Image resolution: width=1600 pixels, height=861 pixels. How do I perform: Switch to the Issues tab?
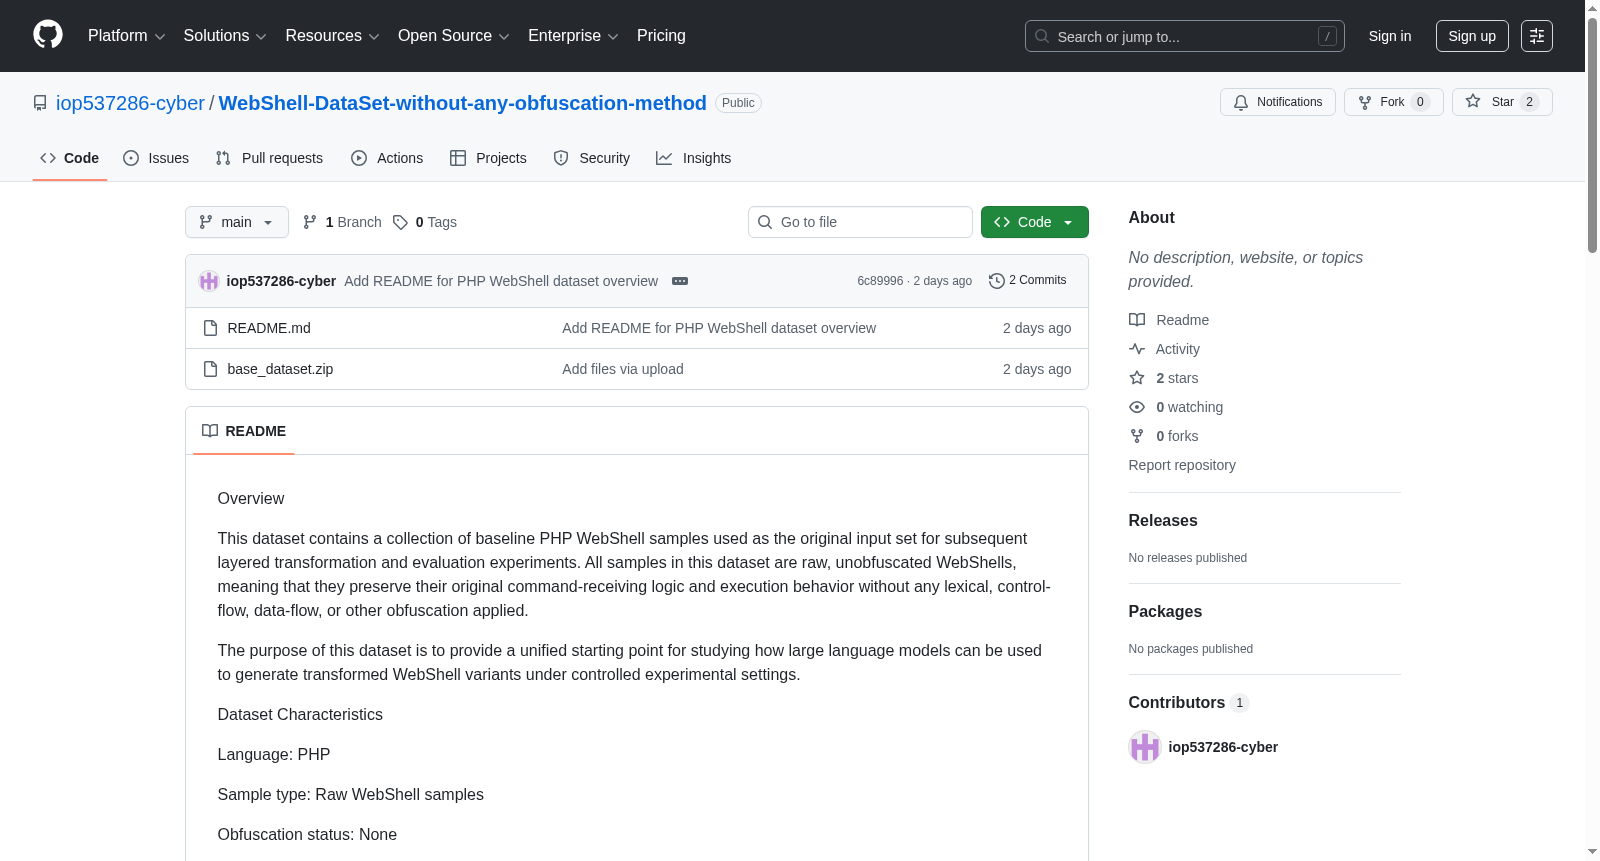(156, 158)
